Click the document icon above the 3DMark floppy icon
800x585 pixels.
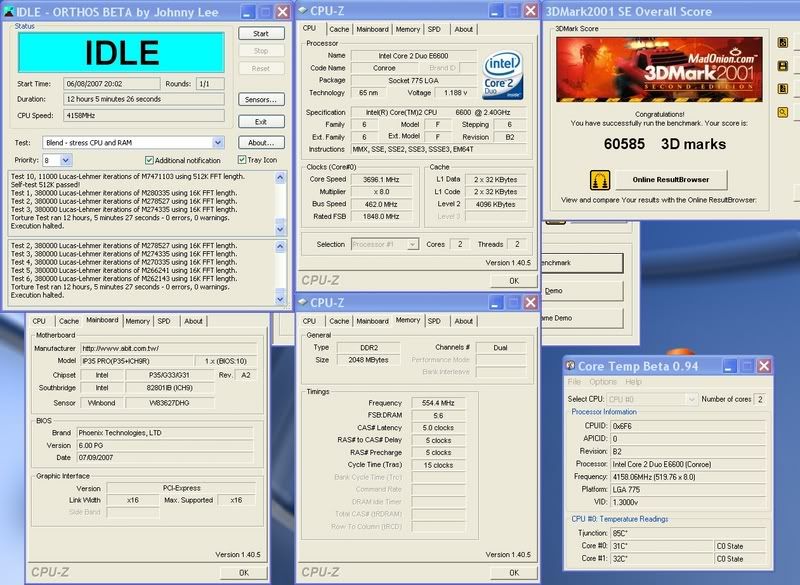pyautogui.click(x=783, y=42)
